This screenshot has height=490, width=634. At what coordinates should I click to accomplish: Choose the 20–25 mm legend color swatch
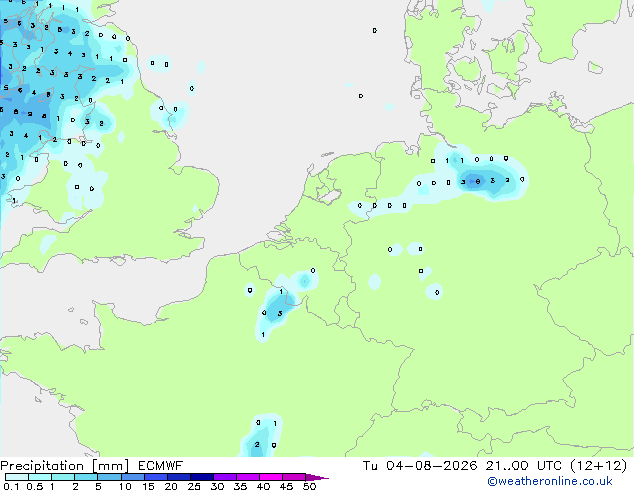[x=179, y=477]
